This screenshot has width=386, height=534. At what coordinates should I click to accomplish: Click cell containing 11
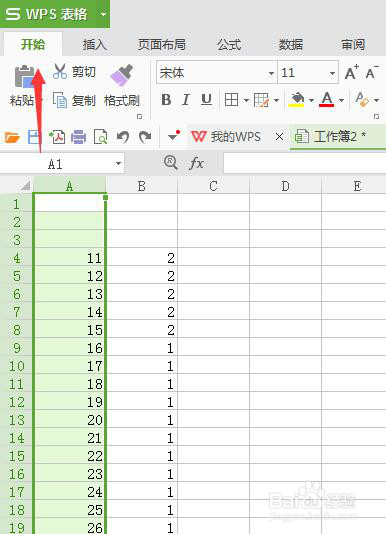point(70,258)
